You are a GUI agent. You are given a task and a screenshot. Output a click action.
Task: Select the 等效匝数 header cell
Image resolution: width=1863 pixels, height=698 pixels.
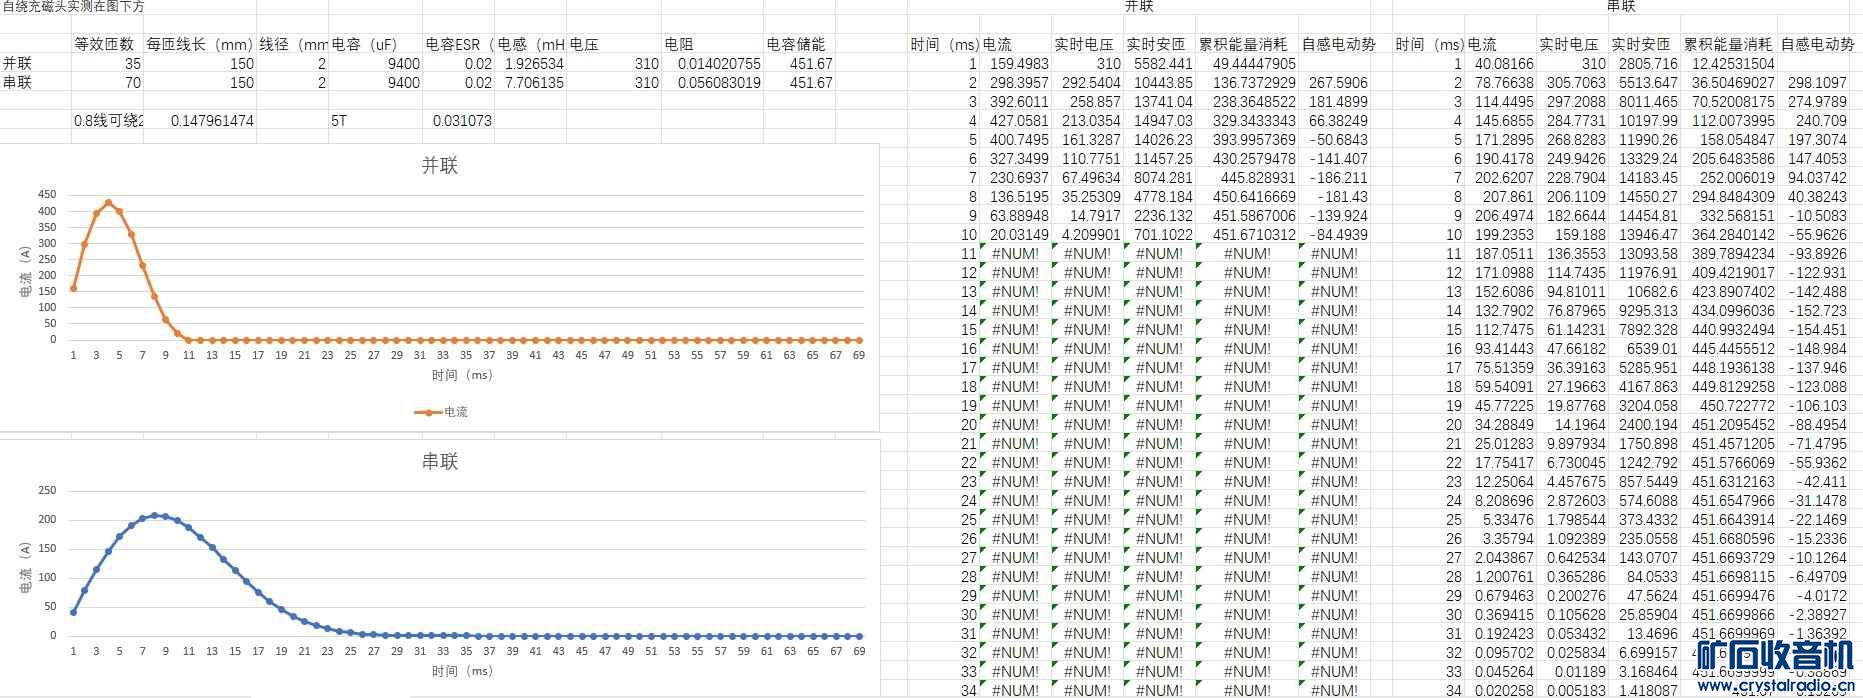point(104,44)
